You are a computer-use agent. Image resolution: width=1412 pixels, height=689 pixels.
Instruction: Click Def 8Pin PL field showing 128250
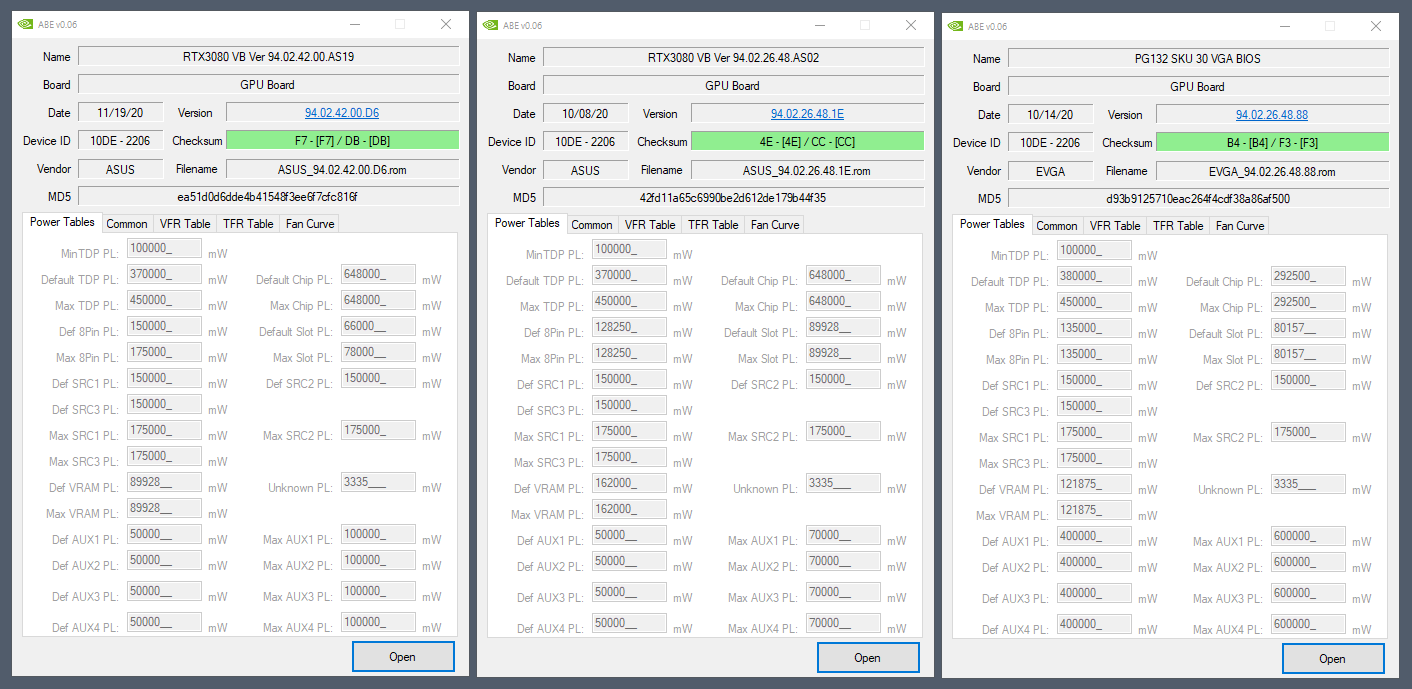(x=629, y=327)
